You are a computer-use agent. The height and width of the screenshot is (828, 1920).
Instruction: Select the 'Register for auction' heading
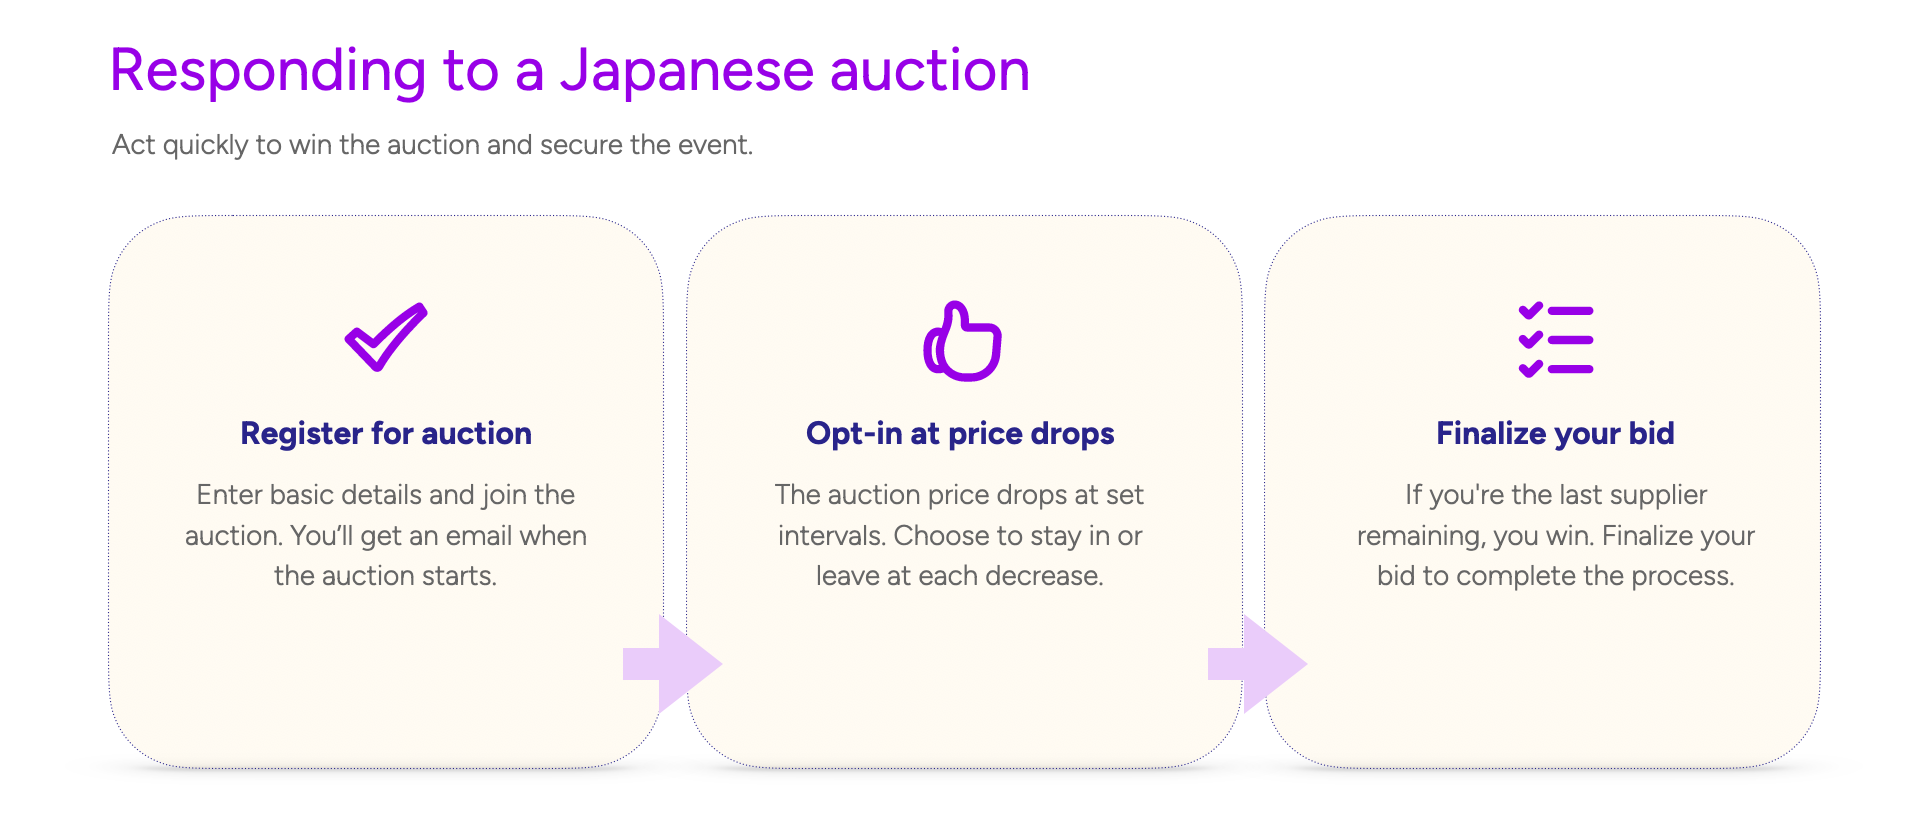386,433
